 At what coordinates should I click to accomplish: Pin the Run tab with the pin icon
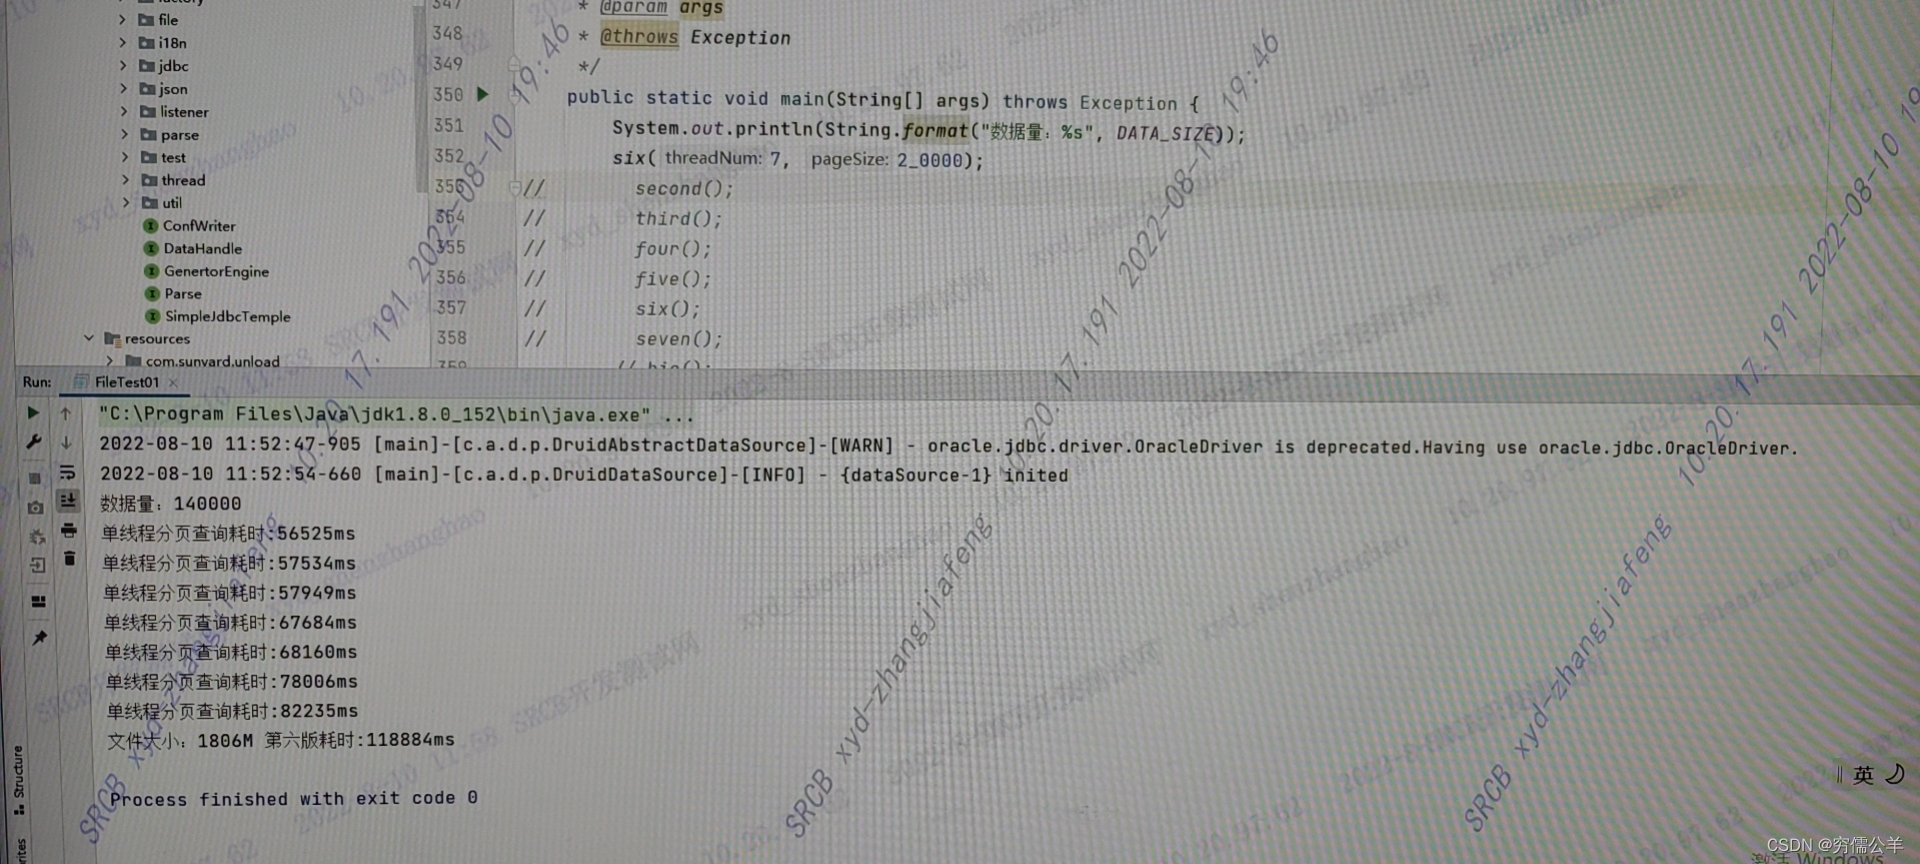(x=39, y=638)
